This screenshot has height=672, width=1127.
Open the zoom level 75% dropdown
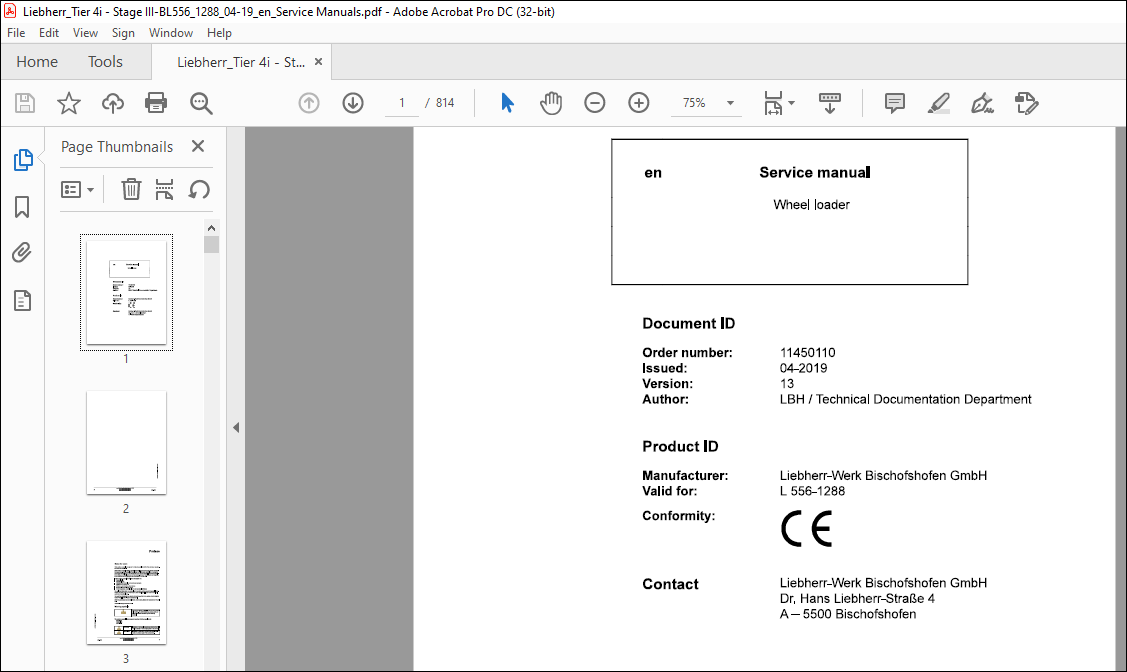(x=730, y=103)
